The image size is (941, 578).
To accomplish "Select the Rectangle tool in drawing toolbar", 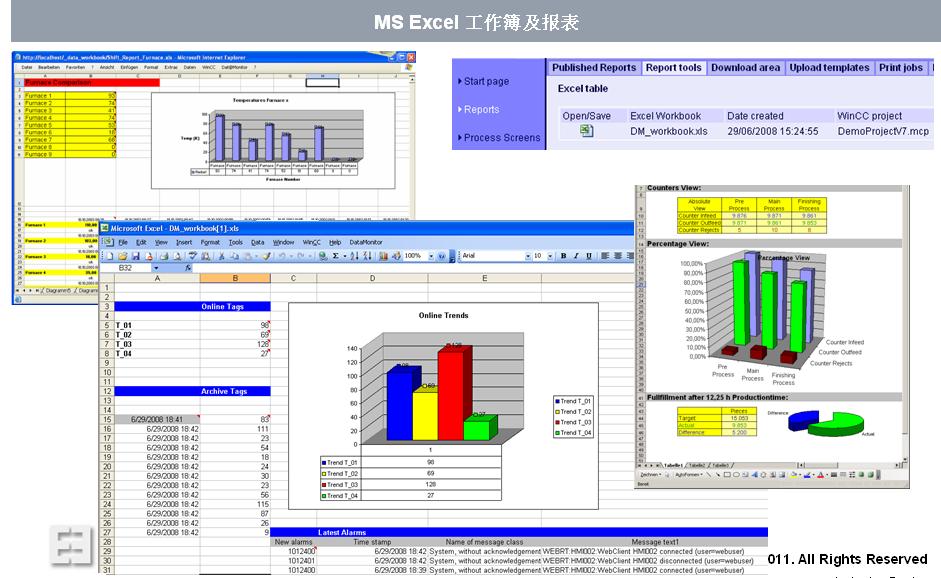I will coord(727,475).
